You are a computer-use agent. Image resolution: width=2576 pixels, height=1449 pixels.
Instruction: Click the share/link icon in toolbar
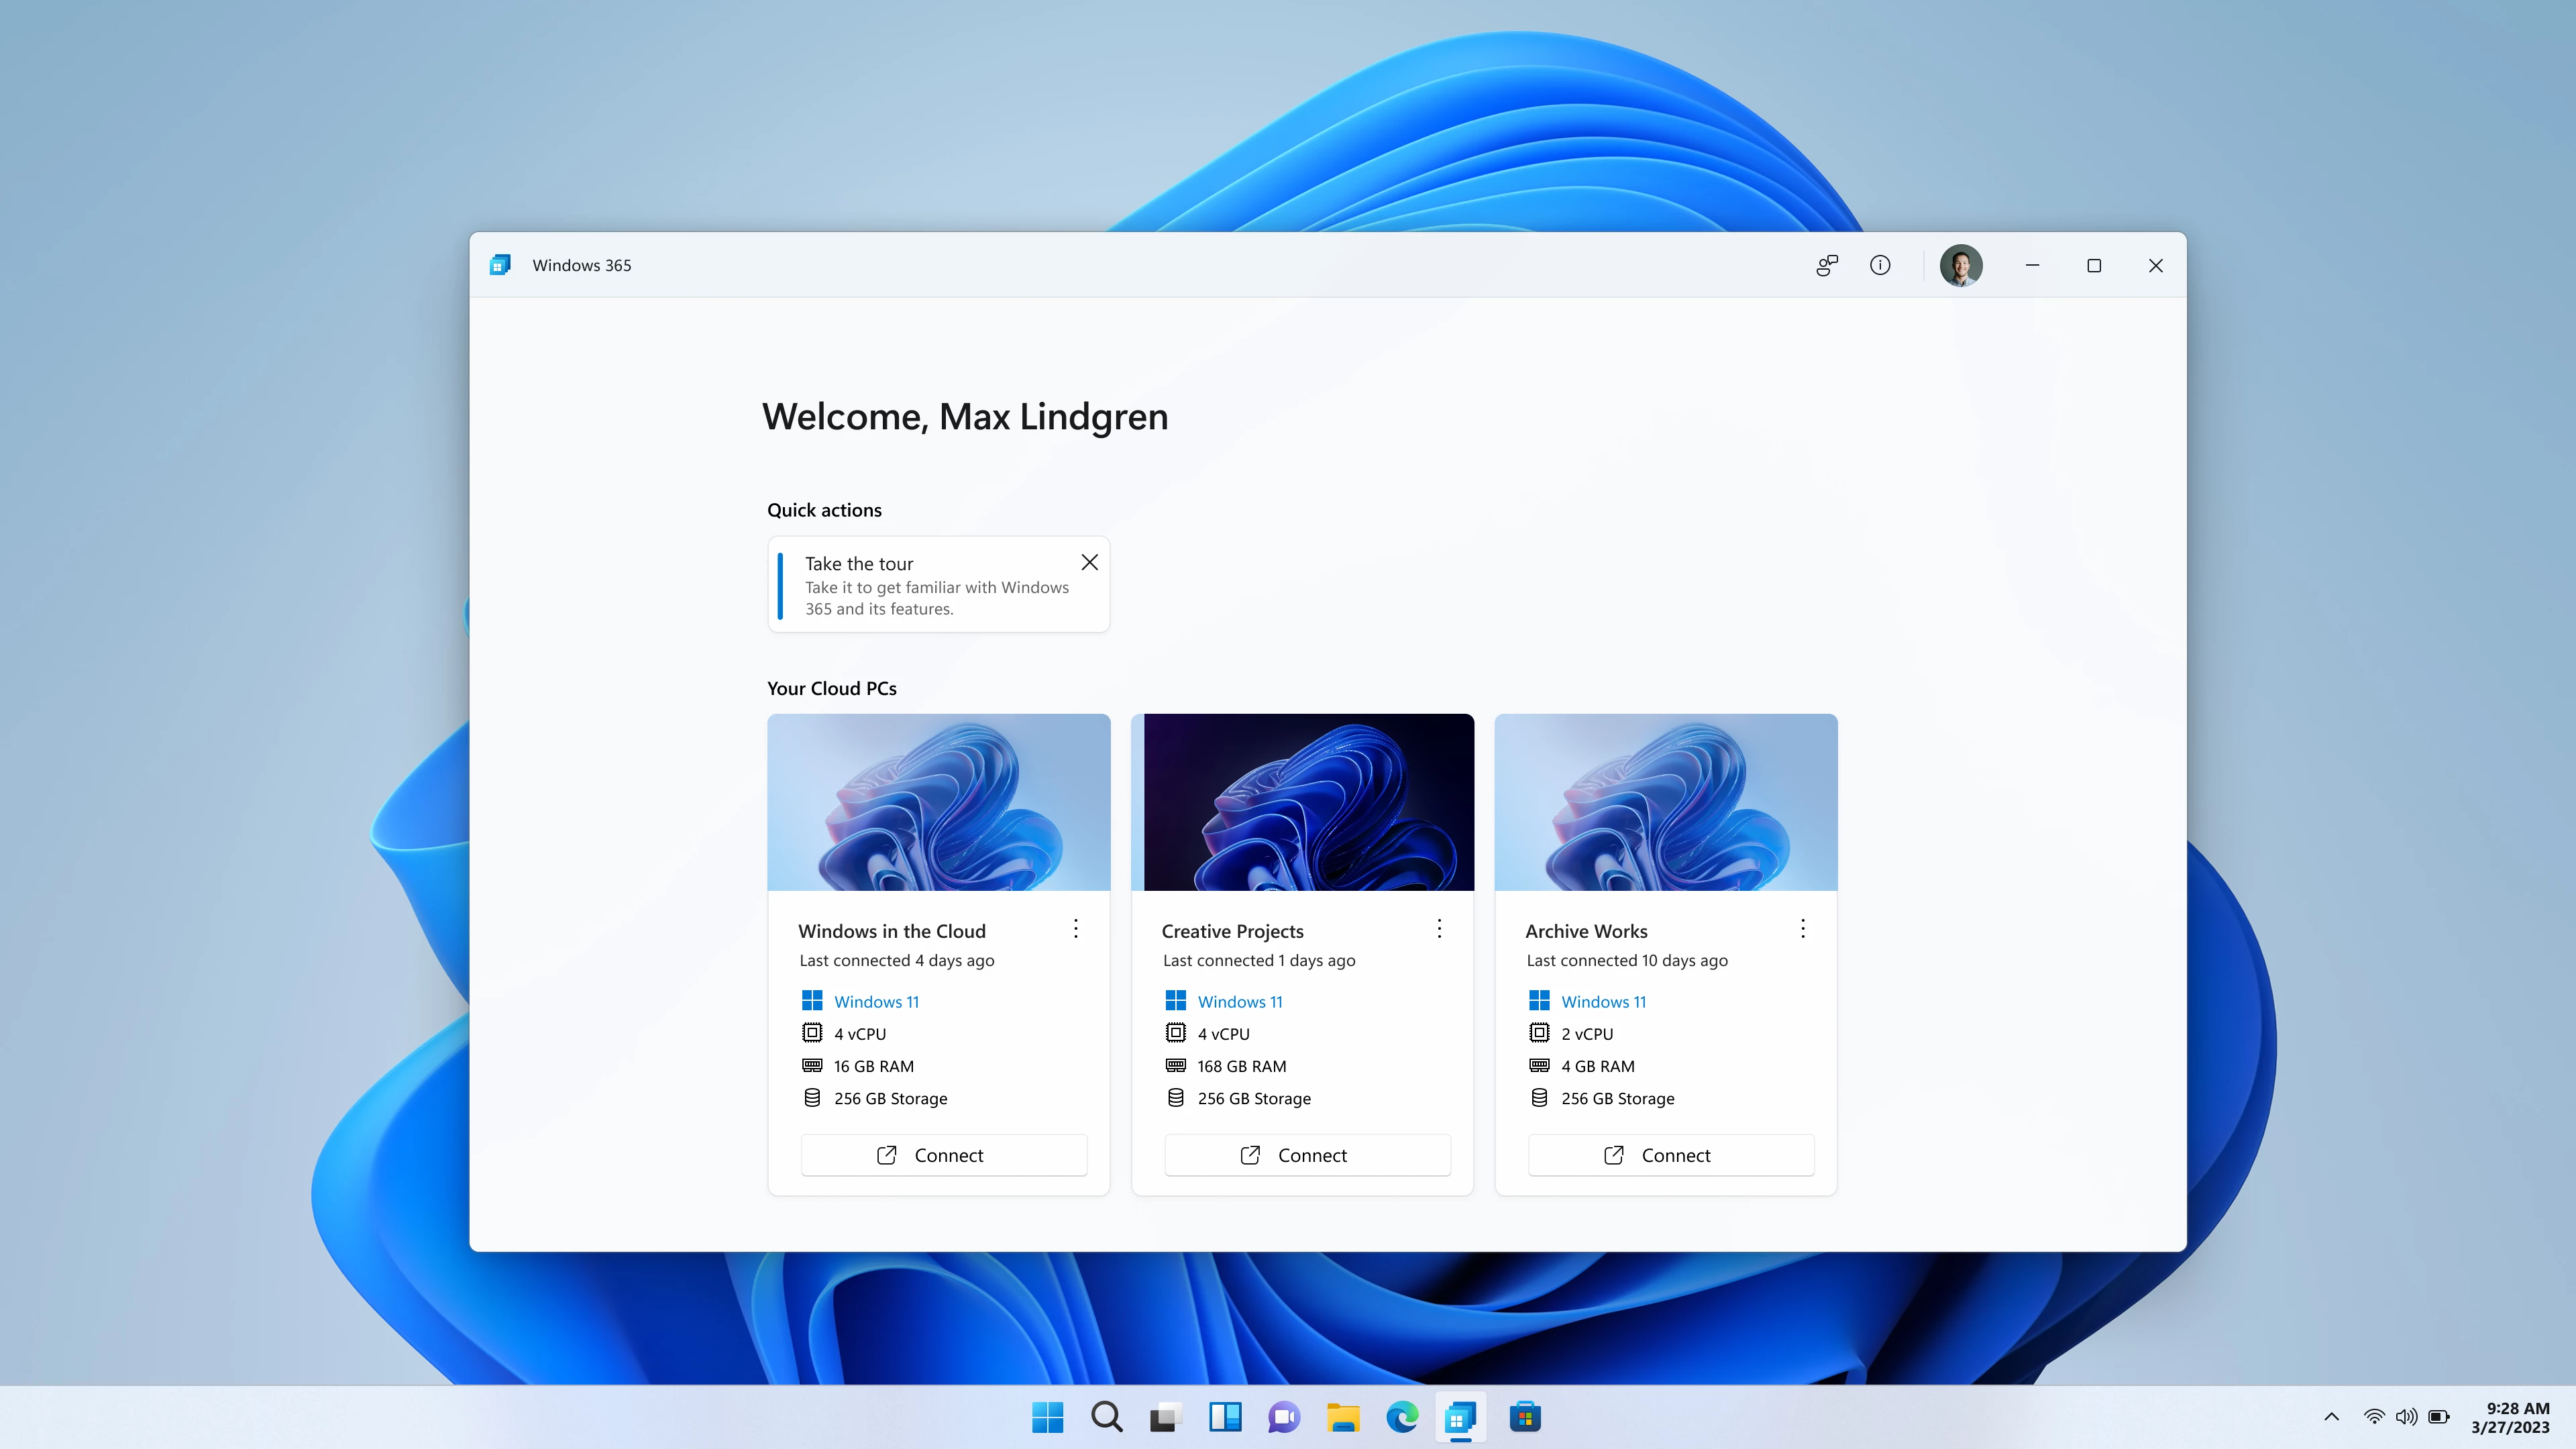point(1827,264)
